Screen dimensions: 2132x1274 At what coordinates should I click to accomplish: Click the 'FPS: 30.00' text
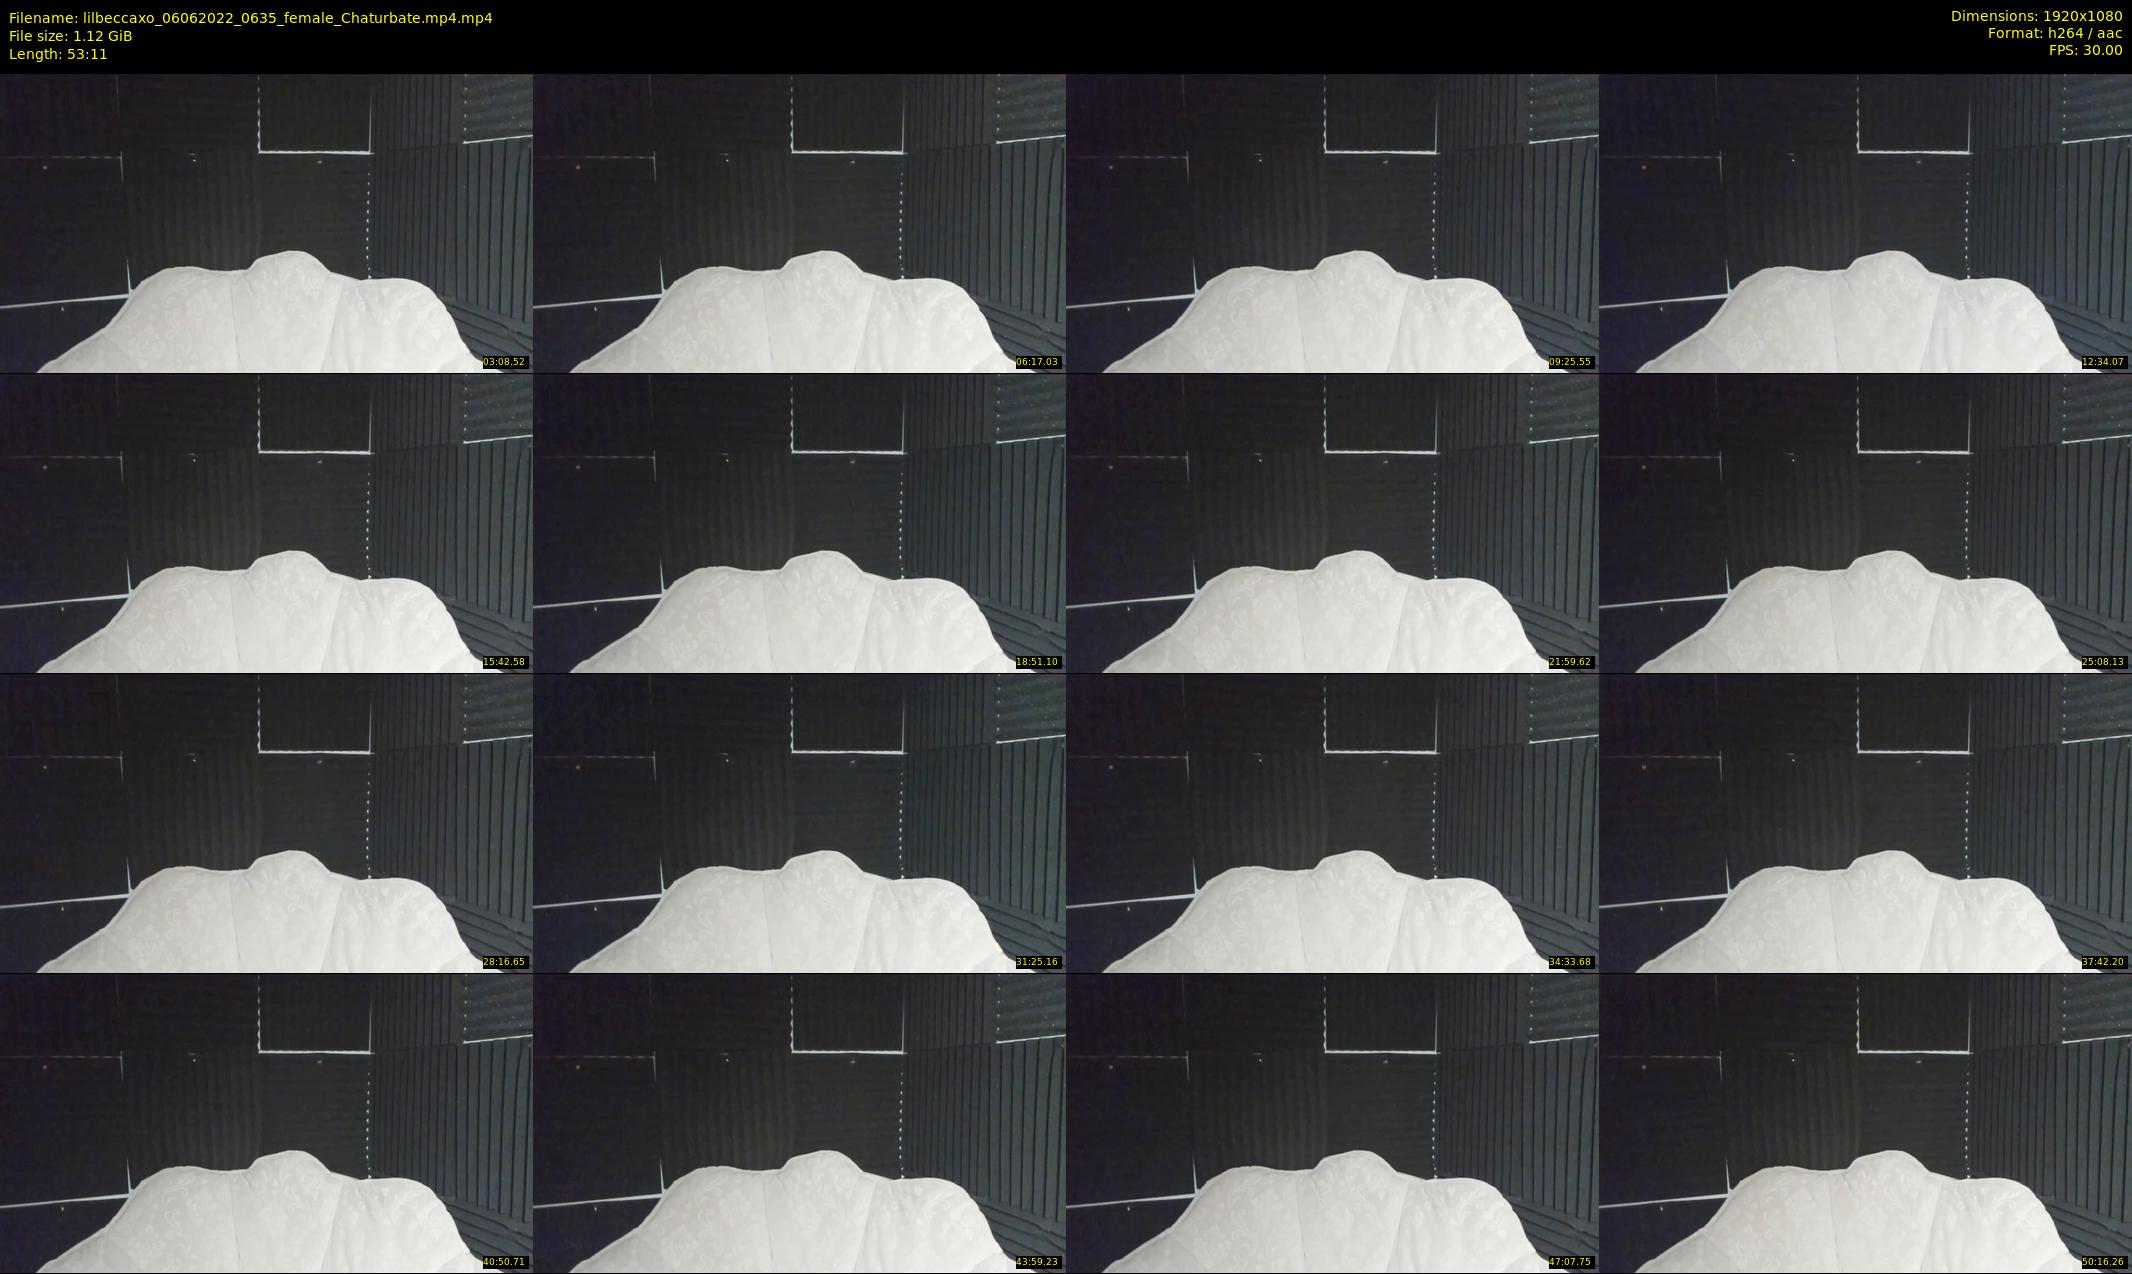[2085, 50]
